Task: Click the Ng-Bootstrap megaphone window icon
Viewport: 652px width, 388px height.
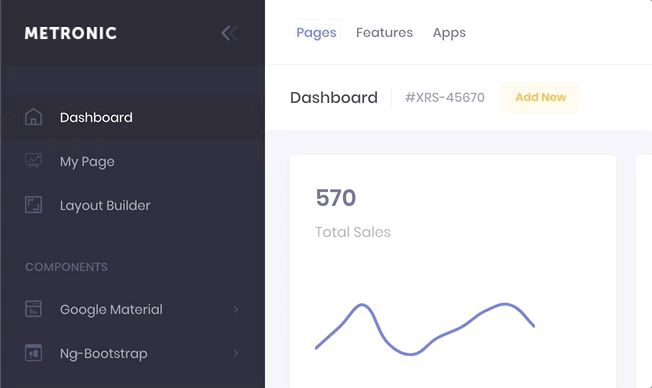Action: tap(33, 353)
